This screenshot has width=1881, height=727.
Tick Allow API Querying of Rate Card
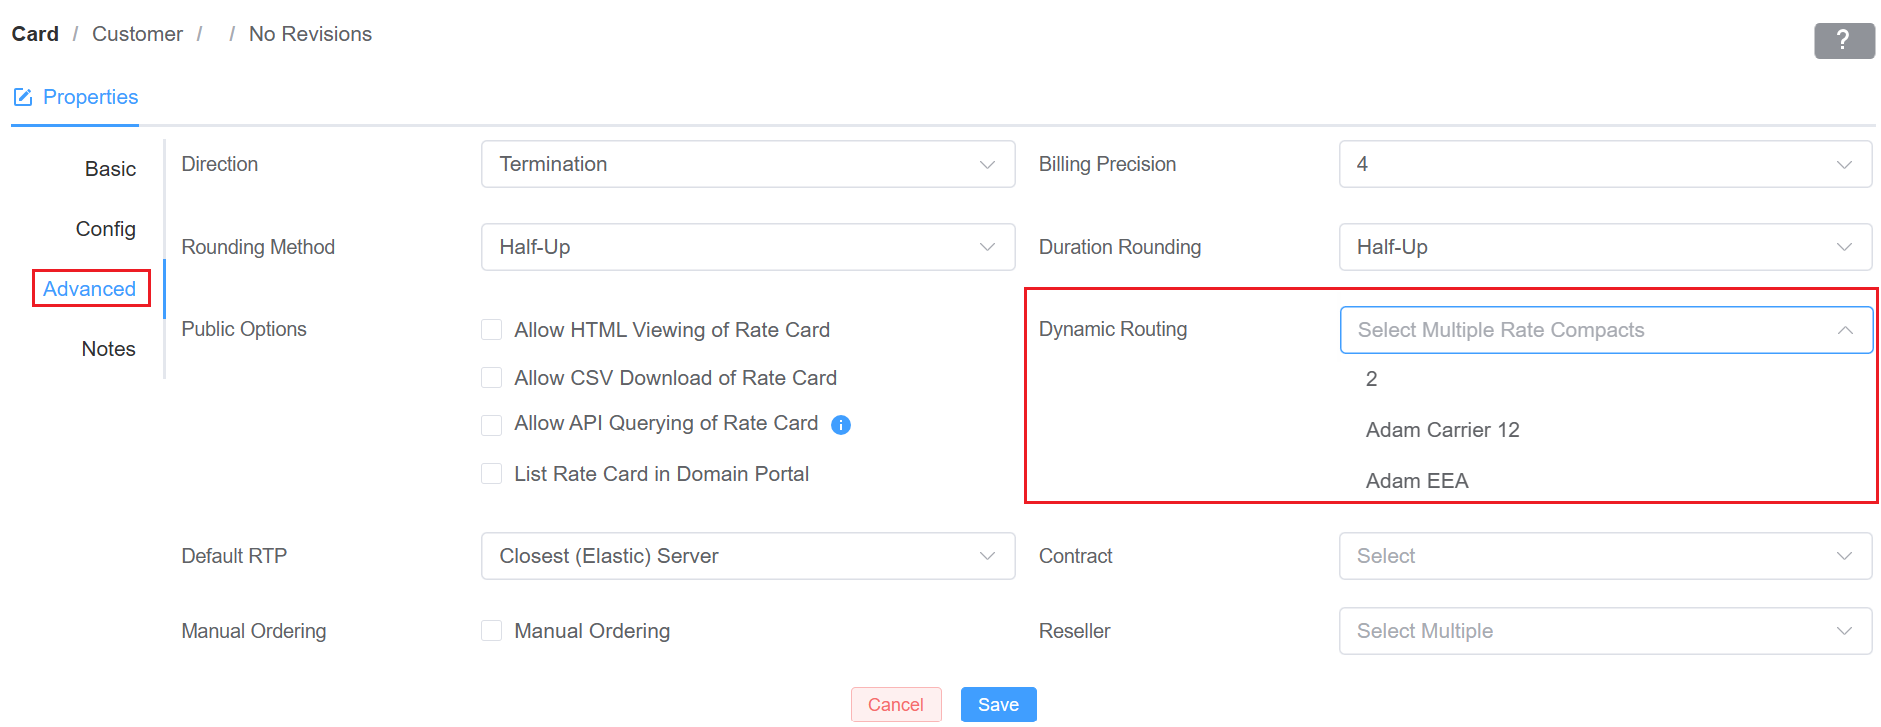coord(491,425)
